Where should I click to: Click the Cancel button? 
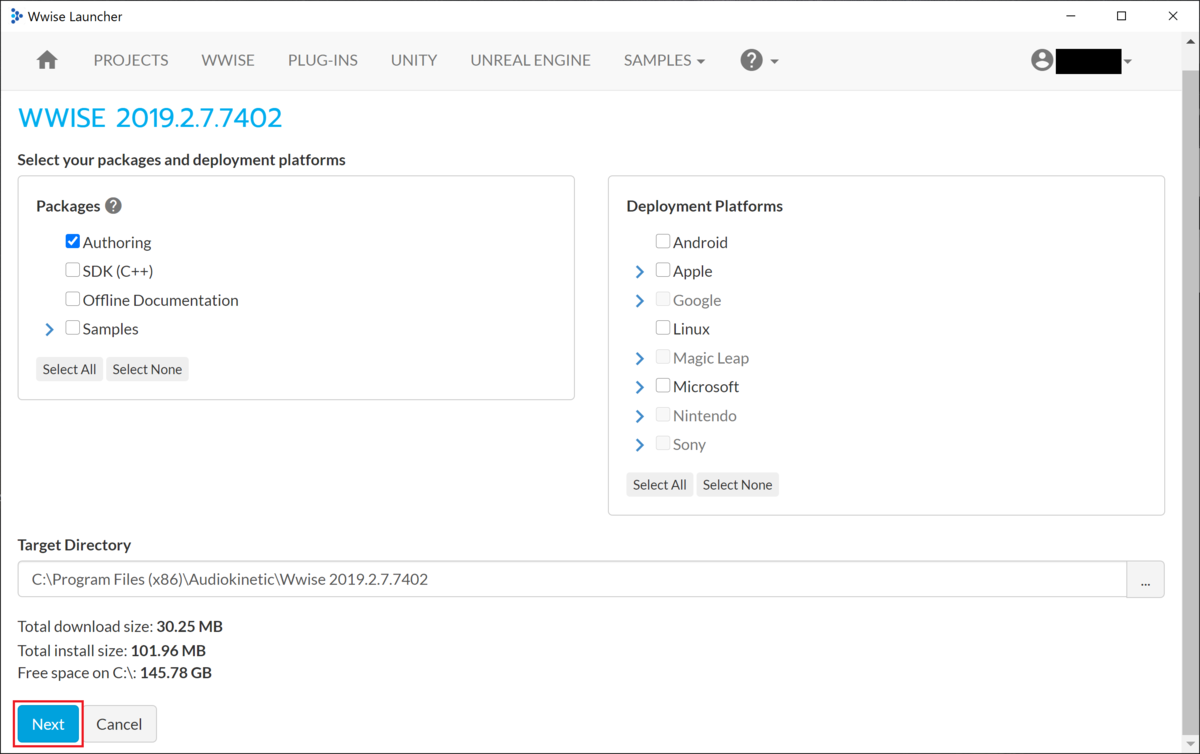pos(119,724)
